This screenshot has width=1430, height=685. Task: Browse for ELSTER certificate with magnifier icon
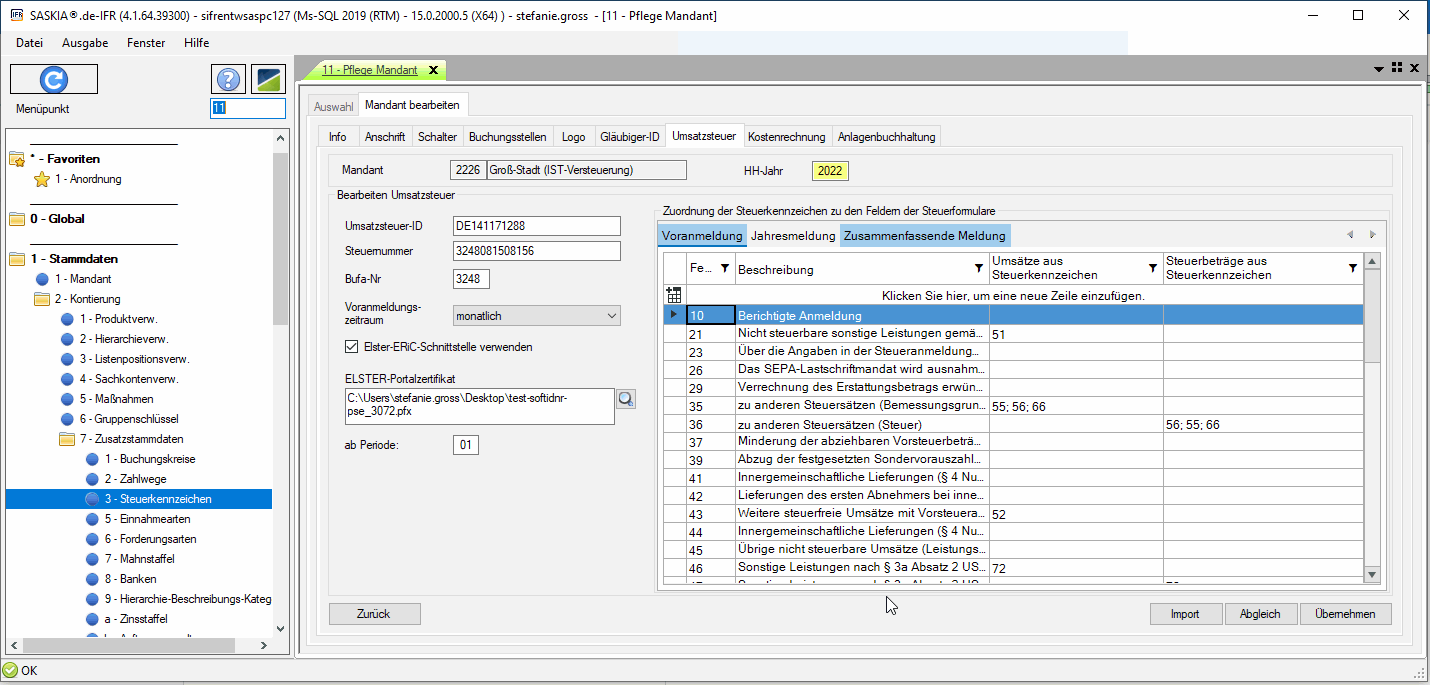pos(626,399)
